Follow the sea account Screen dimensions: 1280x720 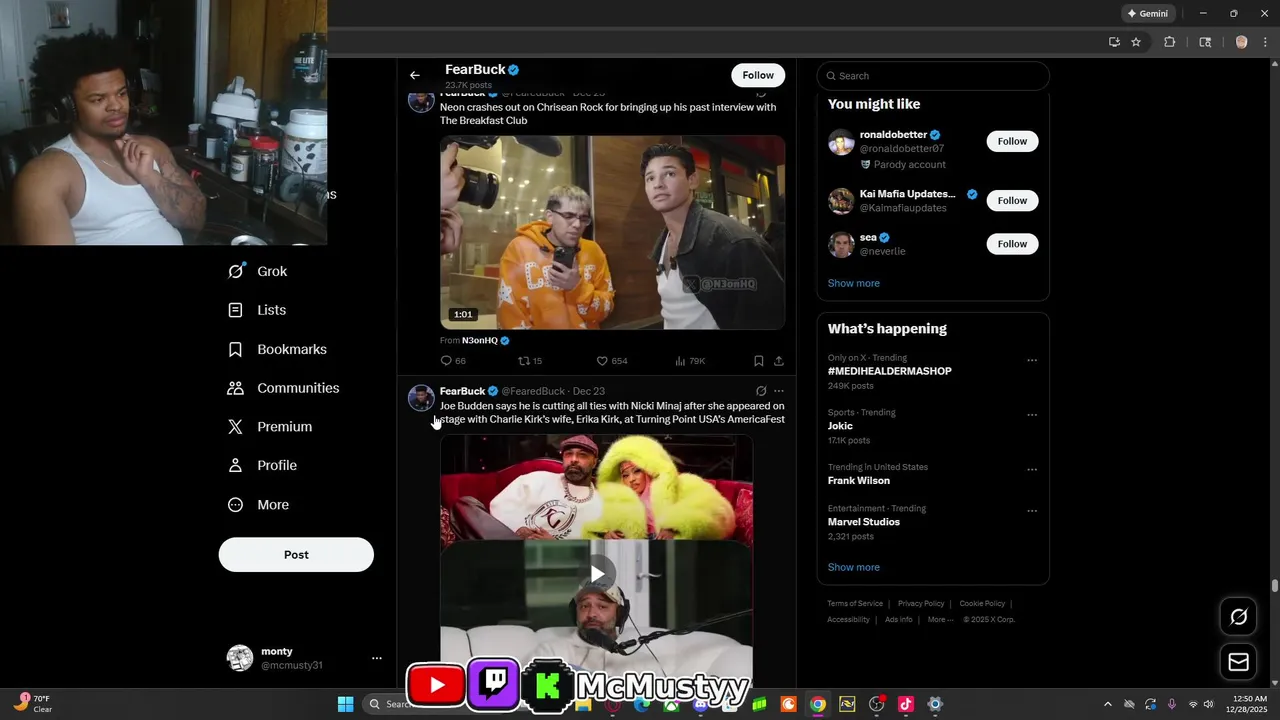[1012, 244]
